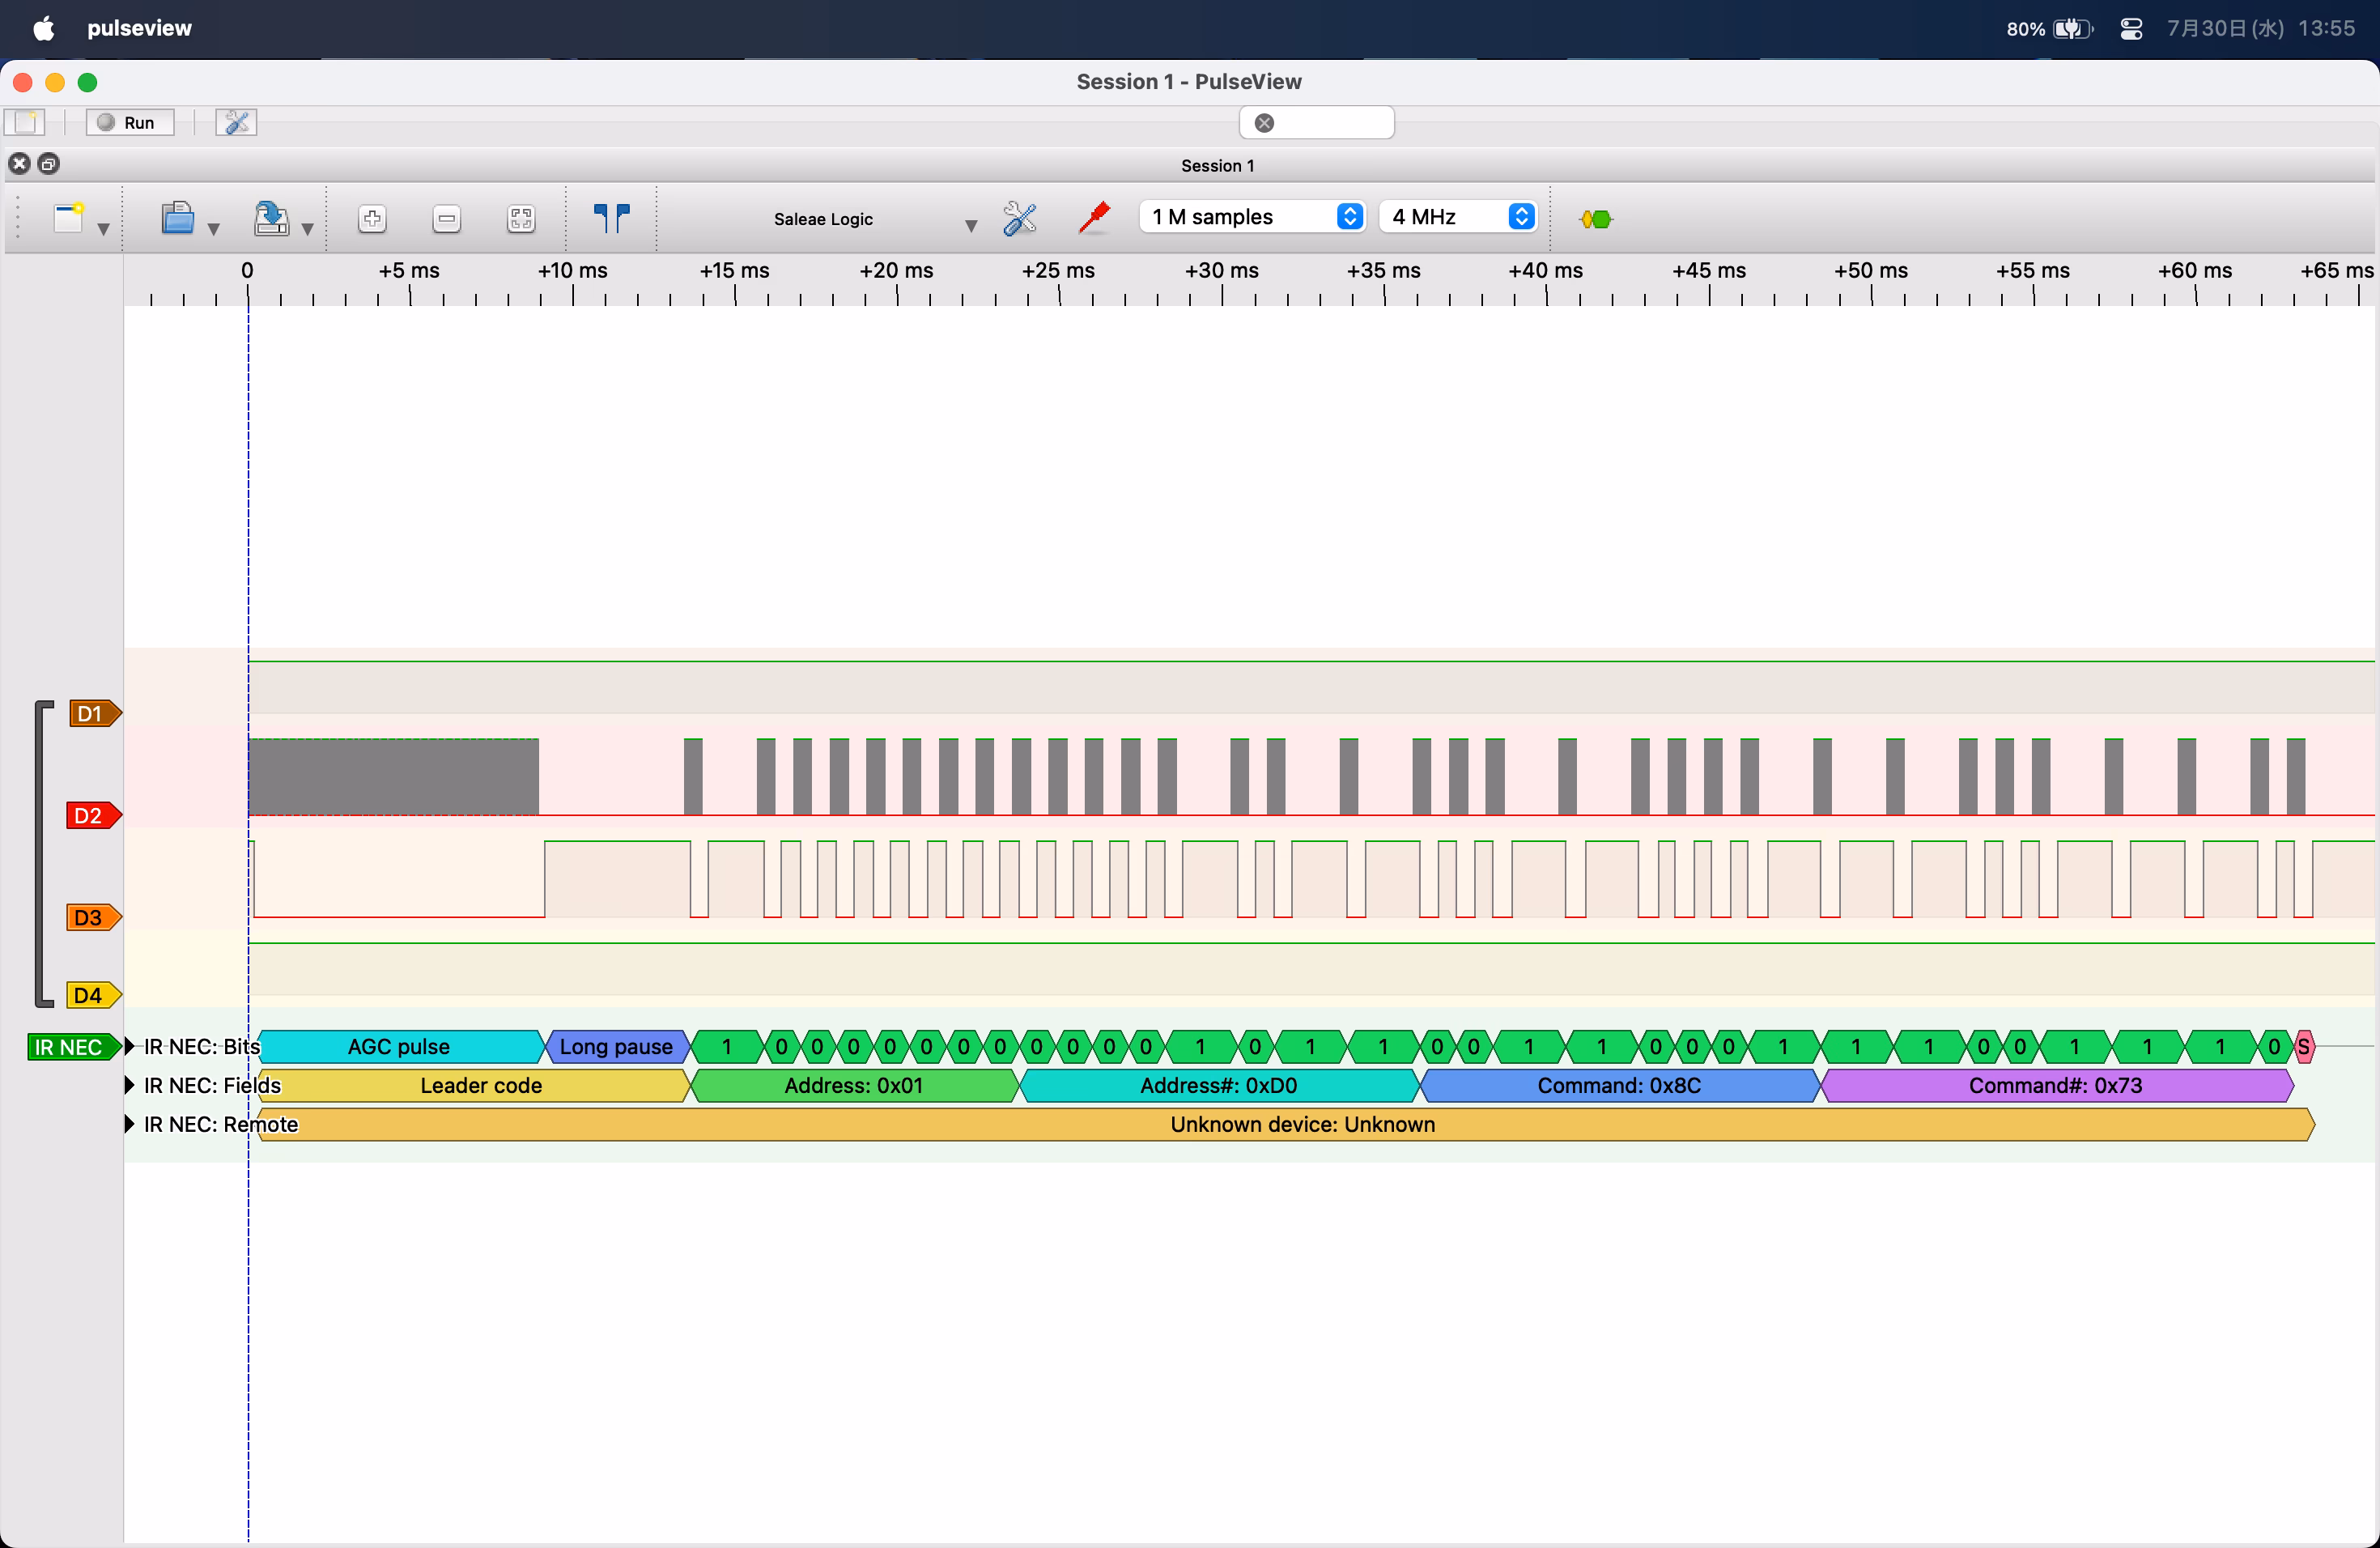Click the new session icon
This screenshot has height=1548, width=2380.
pos(68,217)
